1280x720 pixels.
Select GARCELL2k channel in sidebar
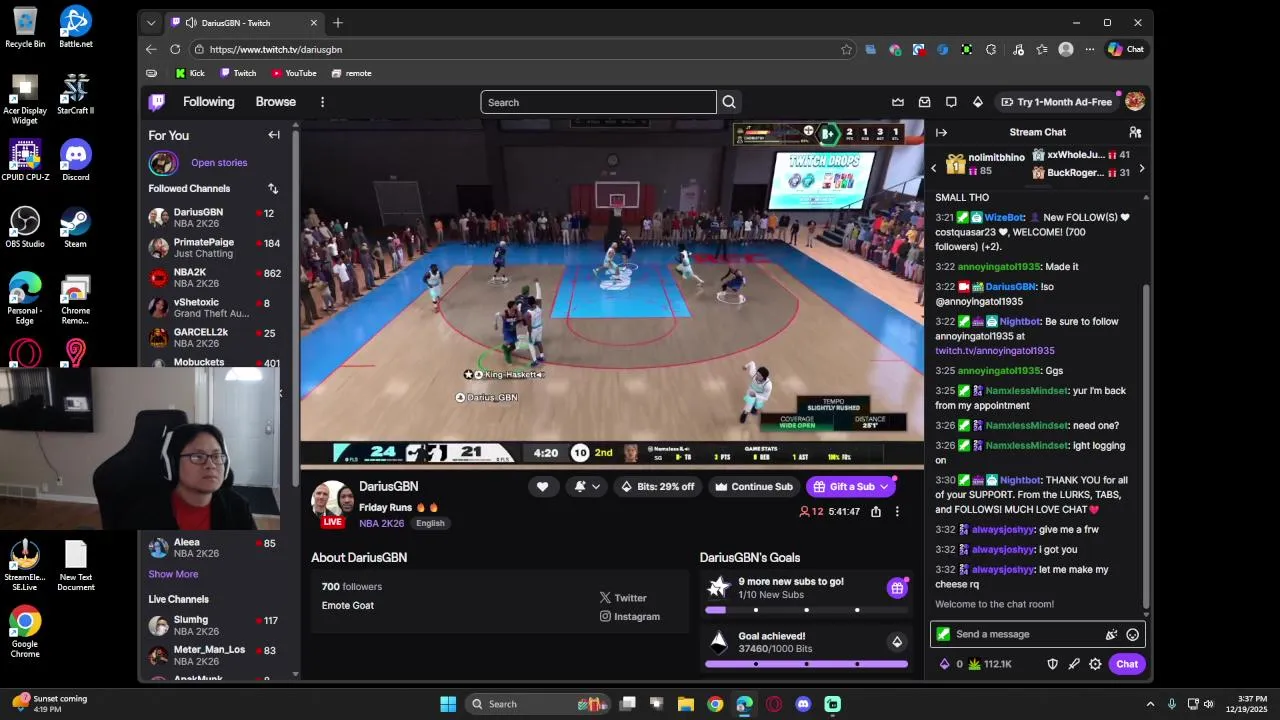pyautogui.click(x=214, y=338)
